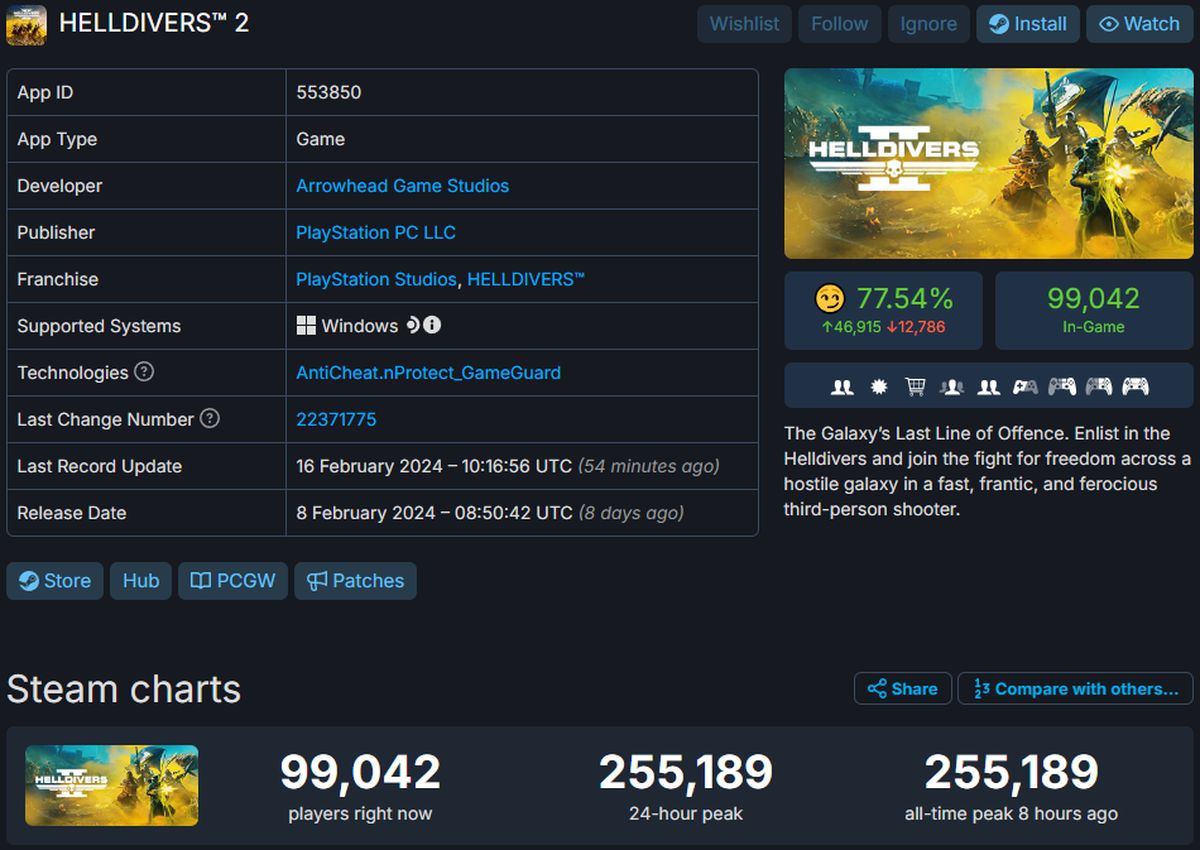Click Compare with others
The height and width of the screenshot is (850, 1200).
pos(1074,688)
